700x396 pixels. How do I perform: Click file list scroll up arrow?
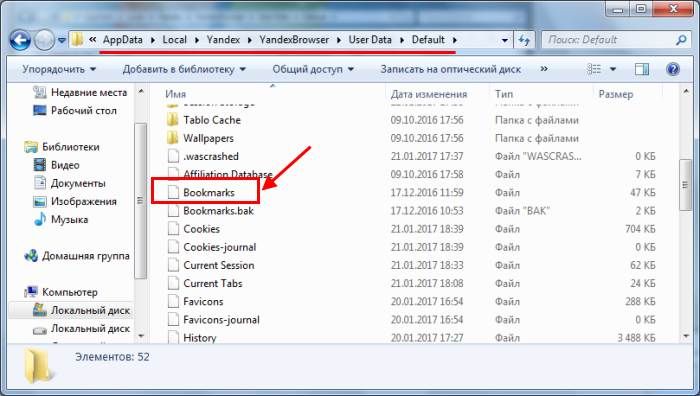click(686, 92)
